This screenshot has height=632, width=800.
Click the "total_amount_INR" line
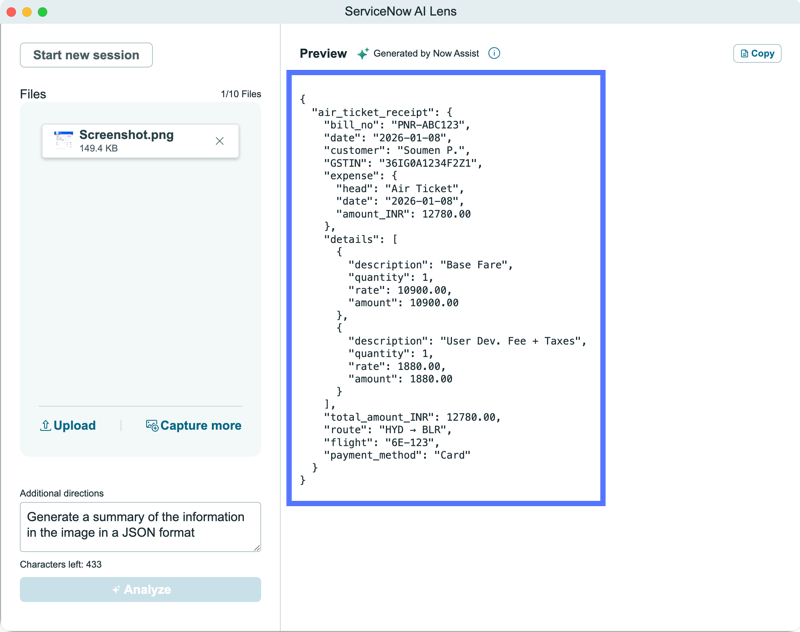412,417
